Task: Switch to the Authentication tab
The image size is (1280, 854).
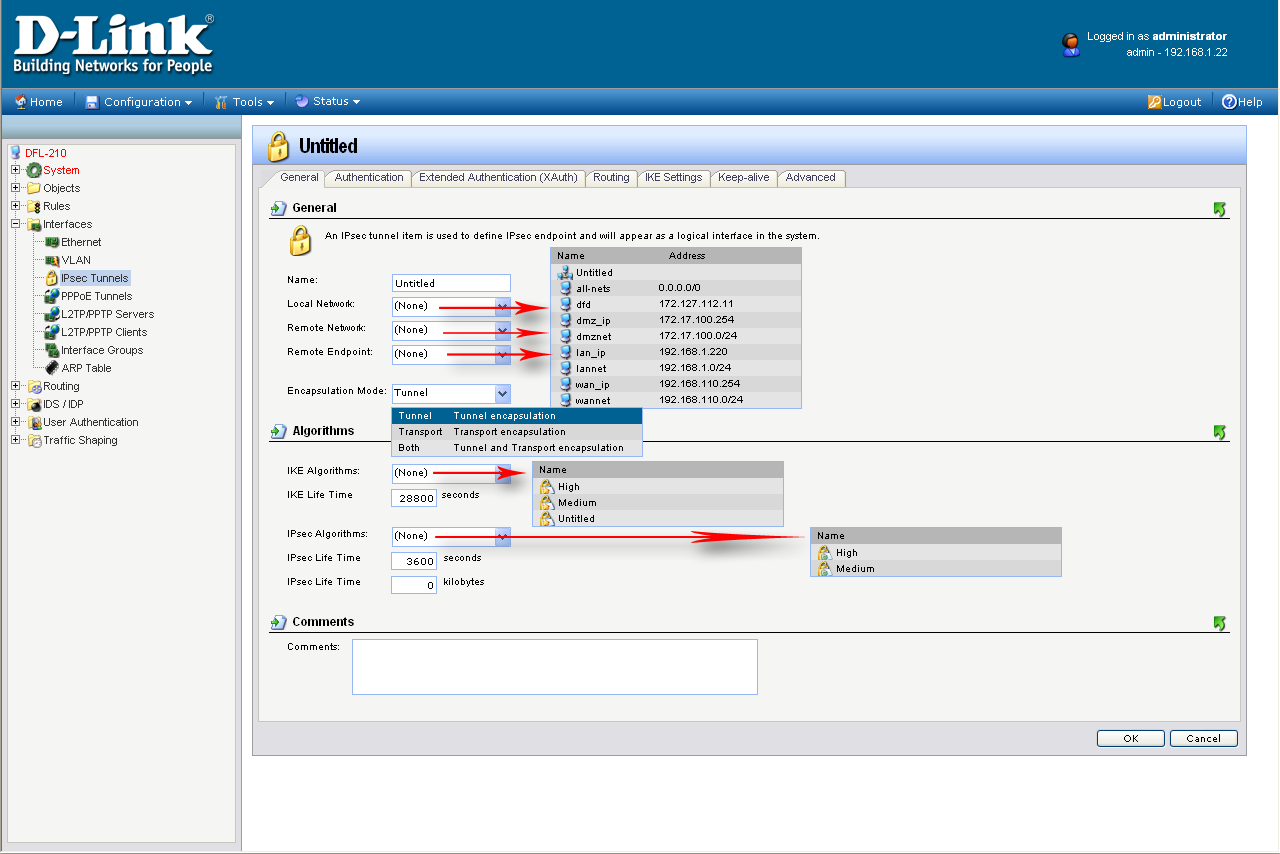Action: 369,178
